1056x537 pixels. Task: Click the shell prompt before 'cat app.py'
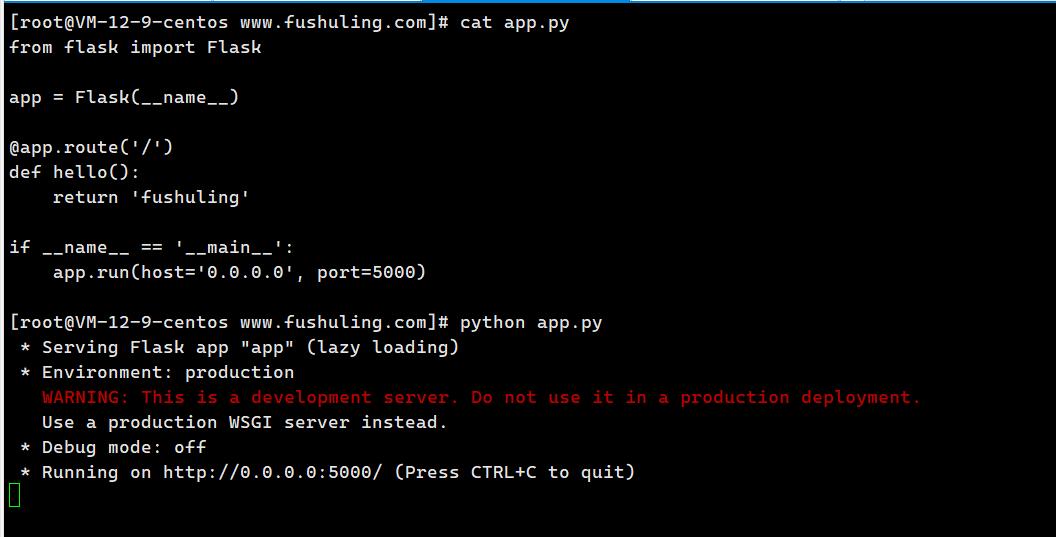coord(229,22)
